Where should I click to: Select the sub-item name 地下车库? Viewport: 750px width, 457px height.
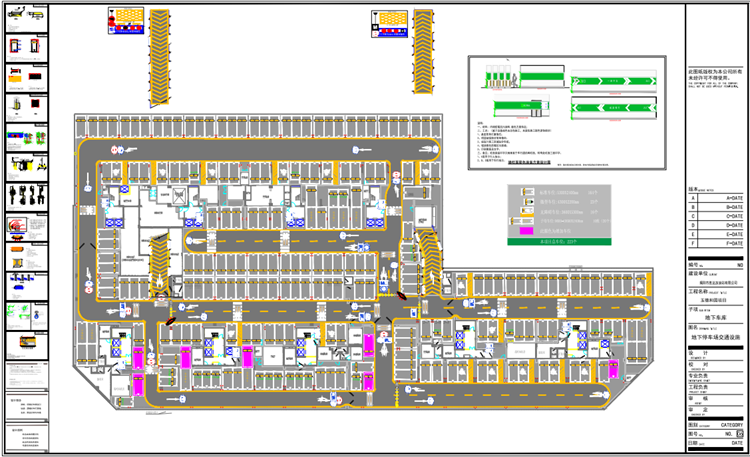[716, 318]
